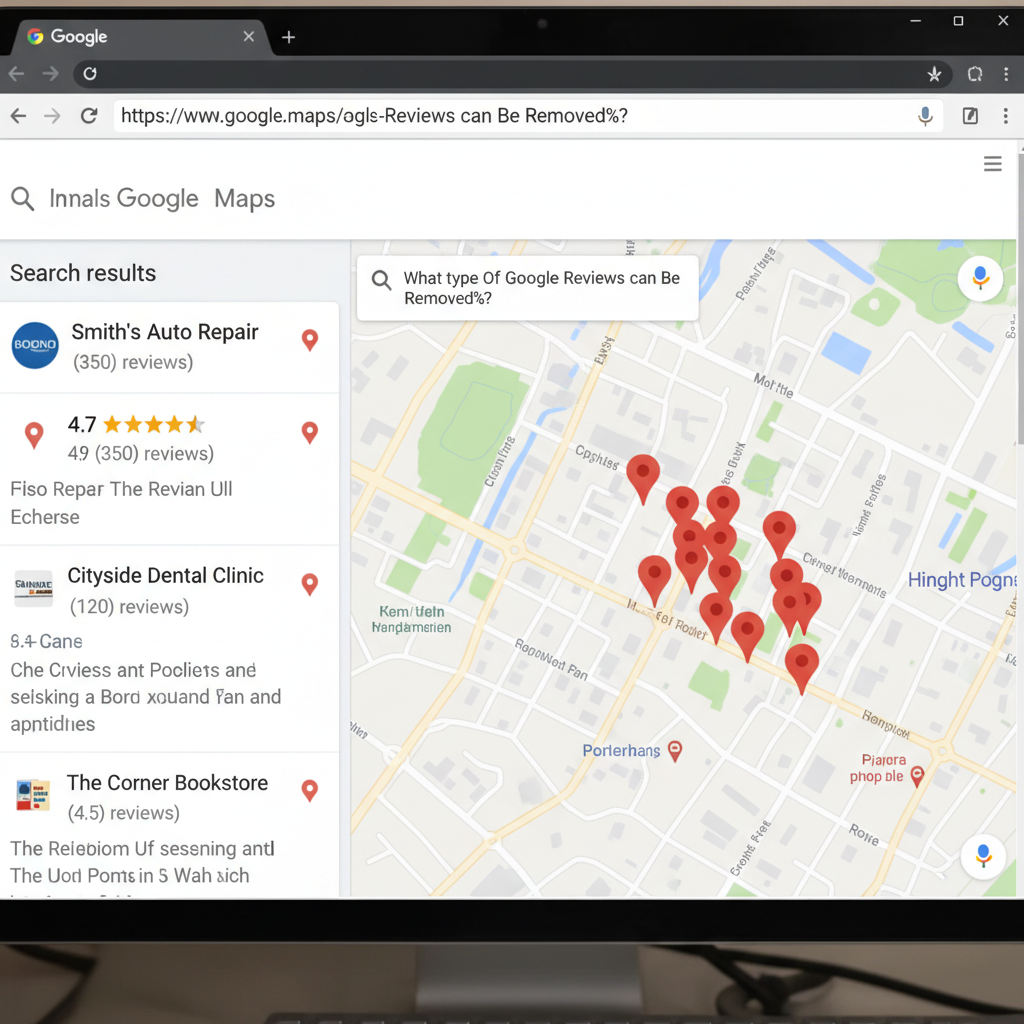Click the URL address field
Viewport: 1024px width, 1024px height.
tap(528, 116)
